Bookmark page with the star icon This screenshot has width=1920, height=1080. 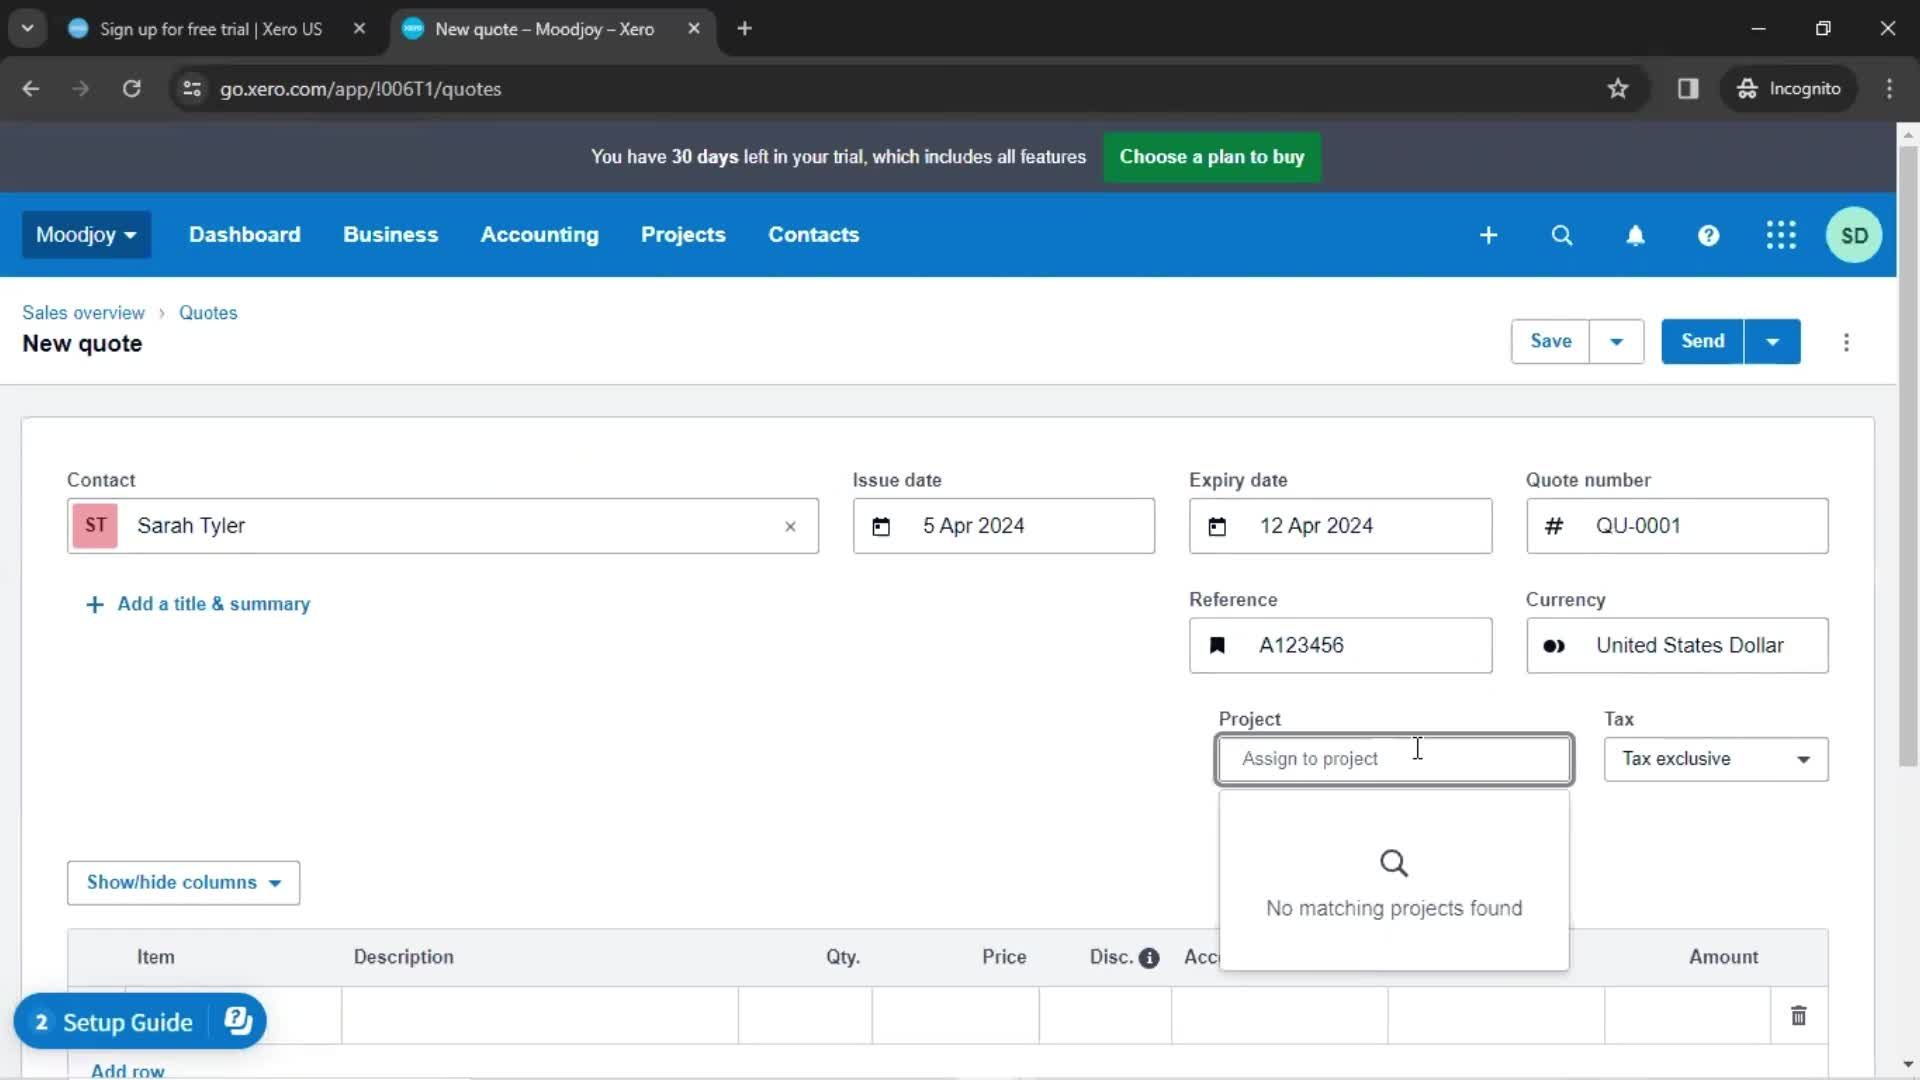tap(1618, 89)
